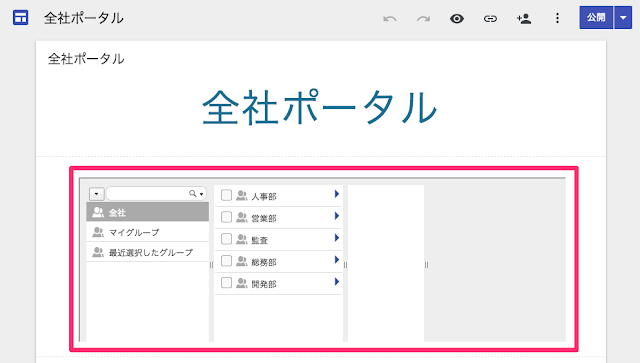Open share with others icon
This screenshot has width=640, height=363.
(524, 18)
